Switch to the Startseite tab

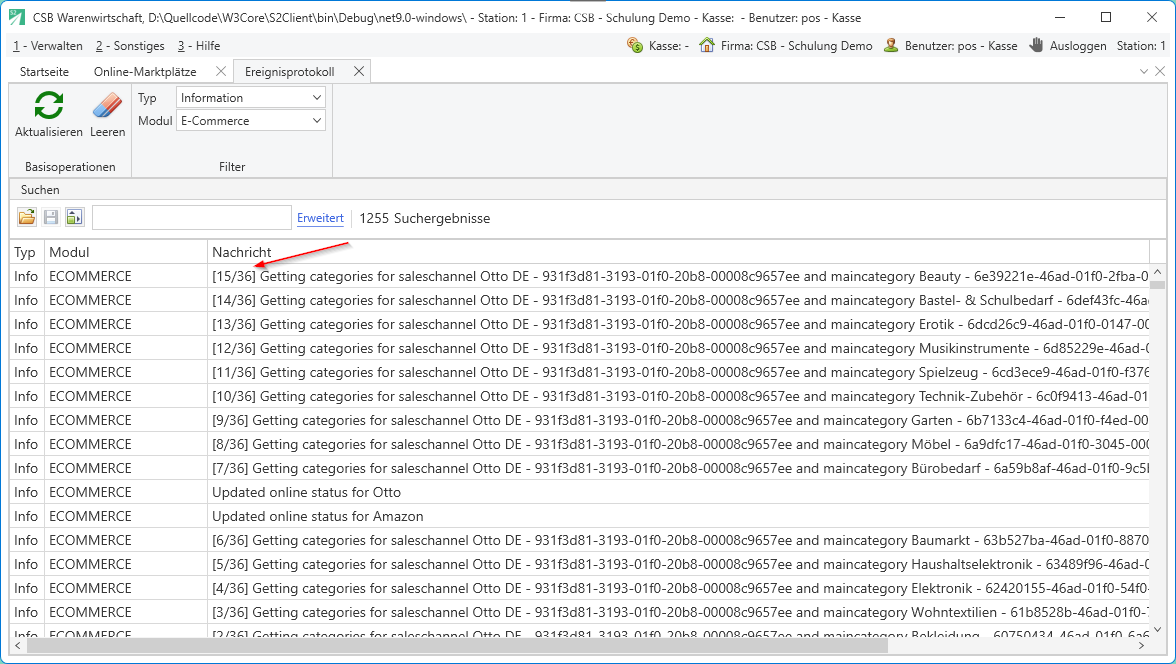tap(44, 72)
